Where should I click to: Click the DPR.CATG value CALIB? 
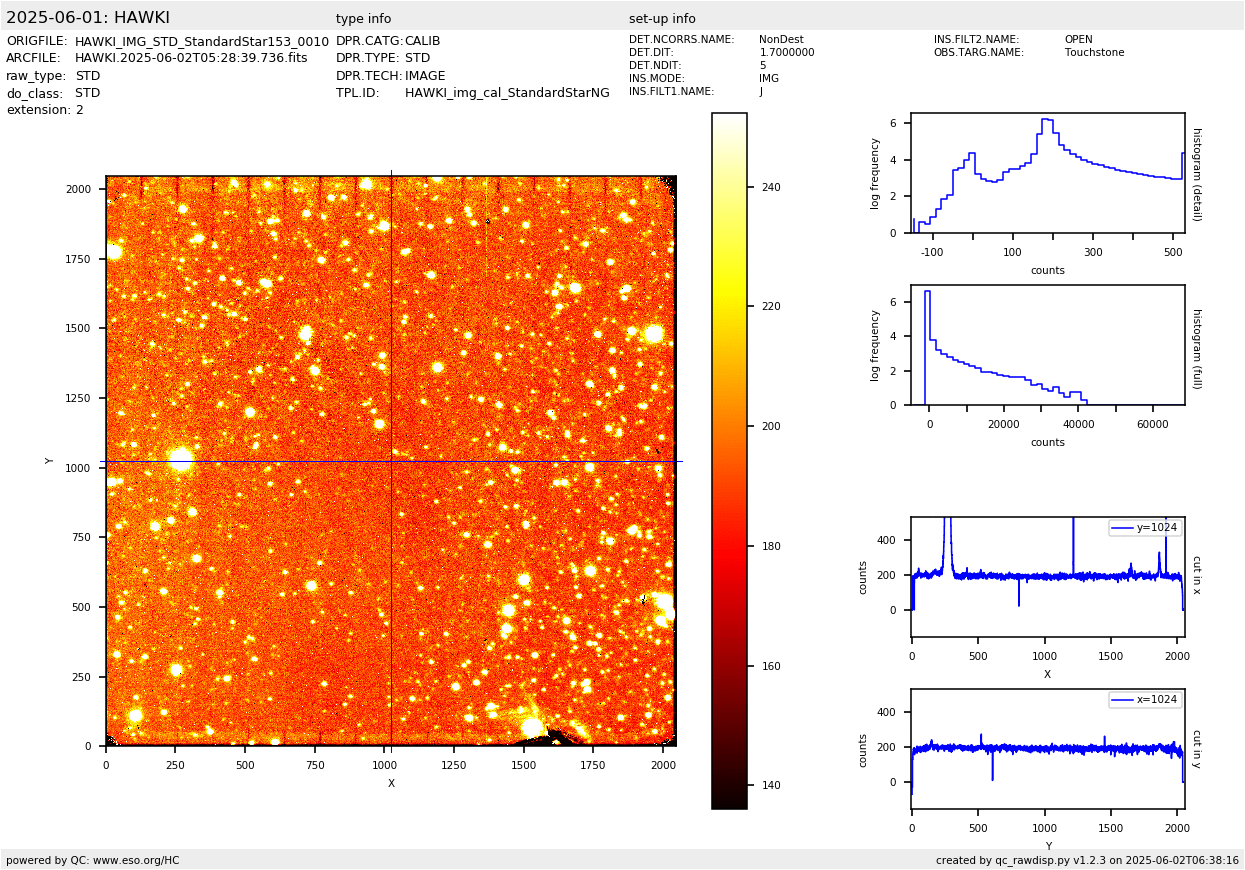[422, 42]
